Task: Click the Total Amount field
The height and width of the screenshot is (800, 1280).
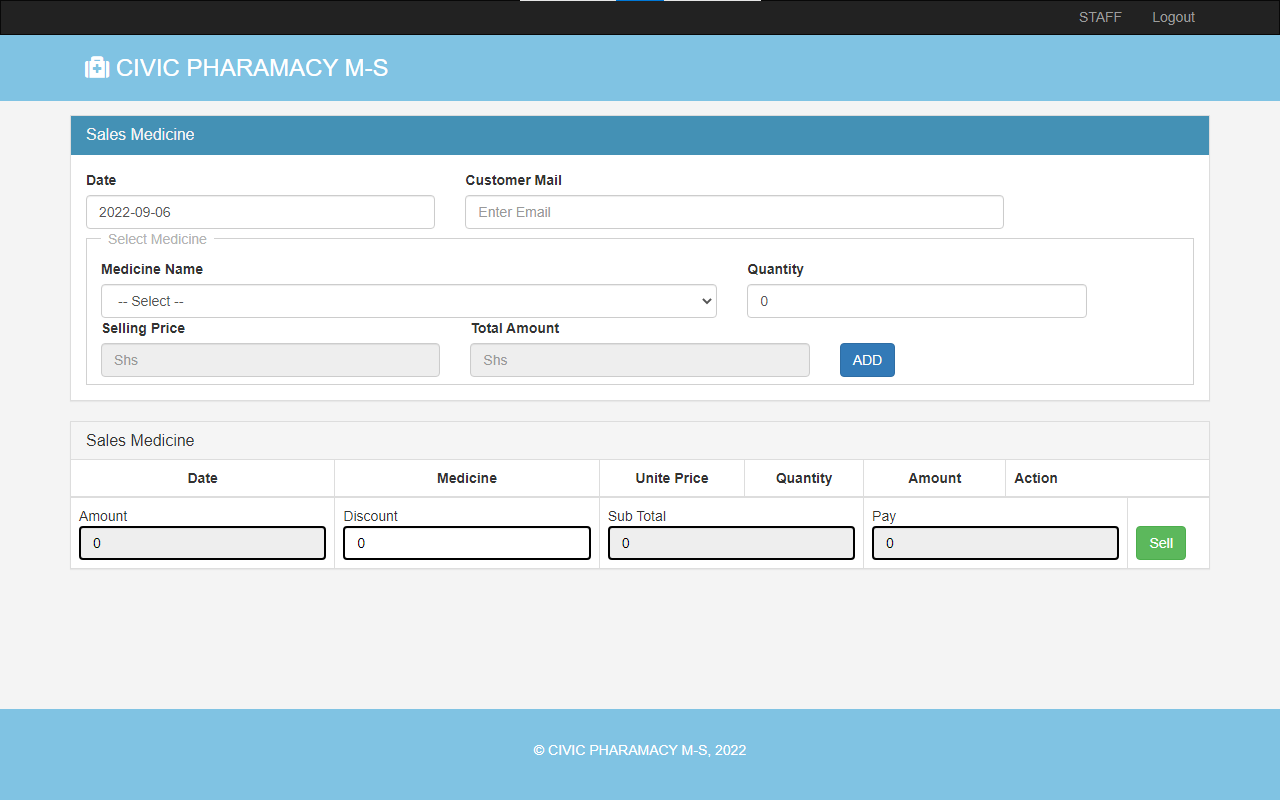Action: (639, 359)
